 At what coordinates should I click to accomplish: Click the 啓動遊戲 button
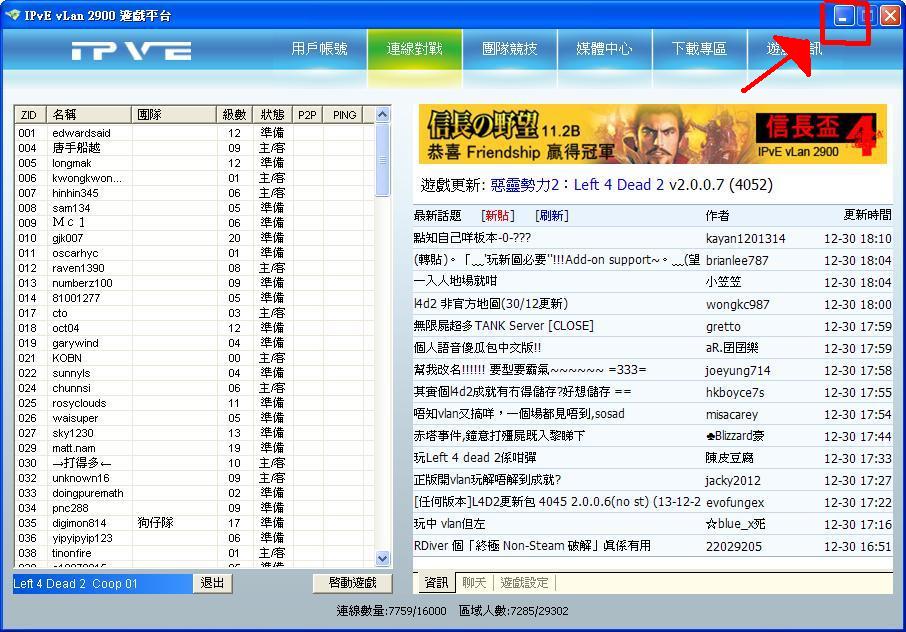[x=352, y=583]
